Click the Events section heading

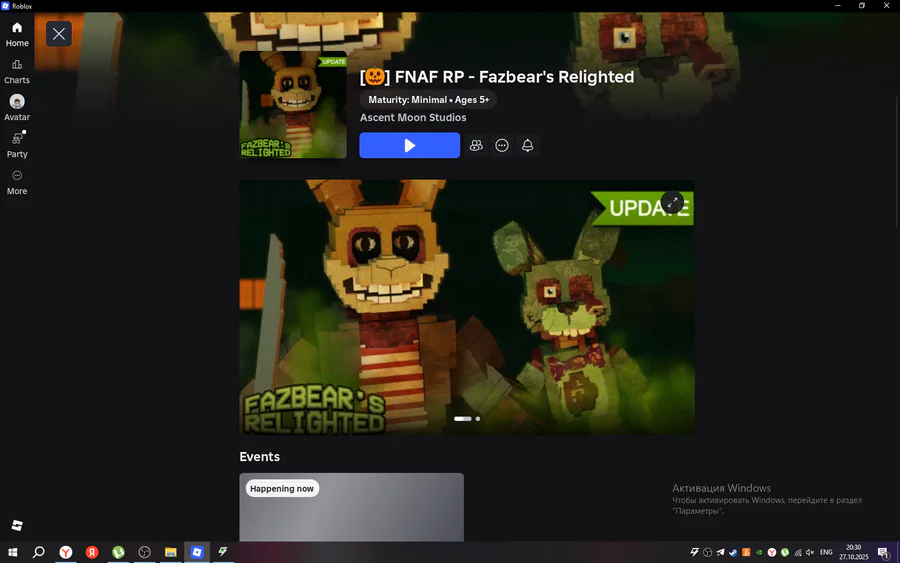(x=259, y=456)
